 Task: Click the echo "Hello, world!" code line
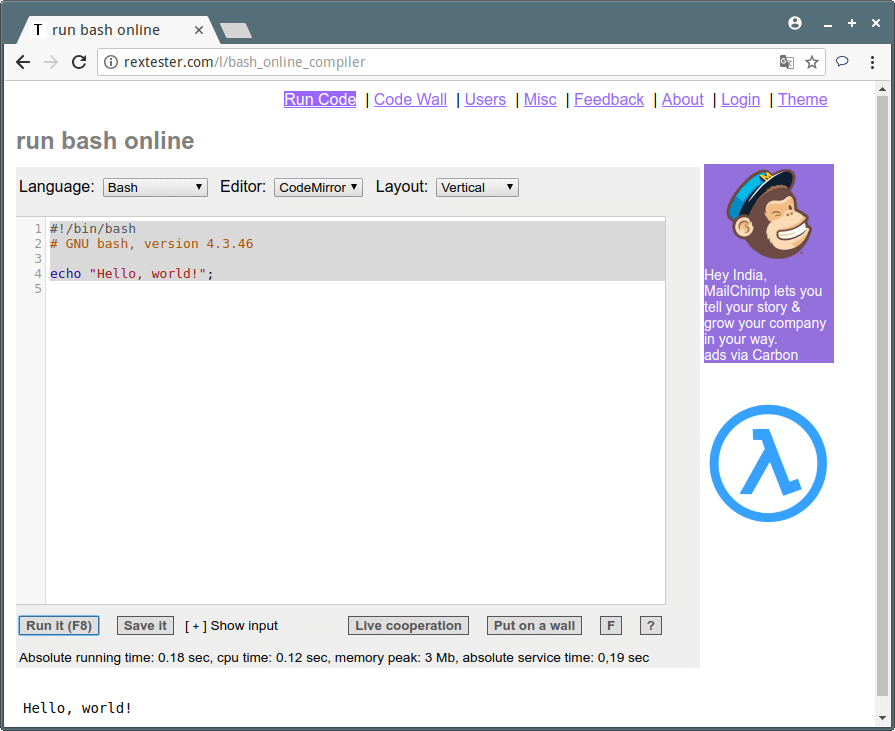point(131,274)
